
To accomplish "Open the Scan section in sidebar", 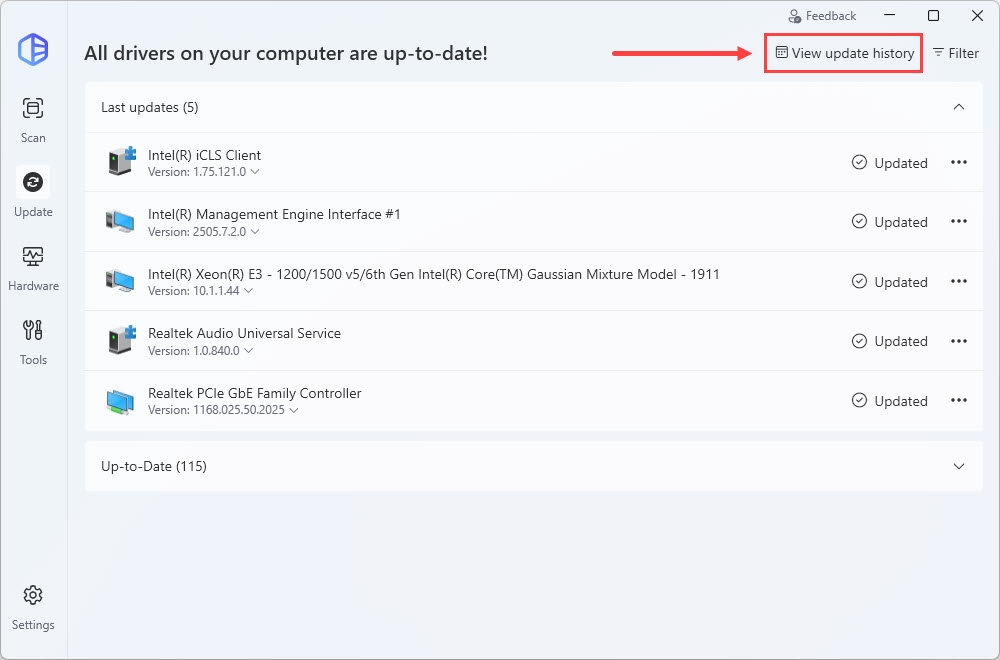I will (33, 119).
